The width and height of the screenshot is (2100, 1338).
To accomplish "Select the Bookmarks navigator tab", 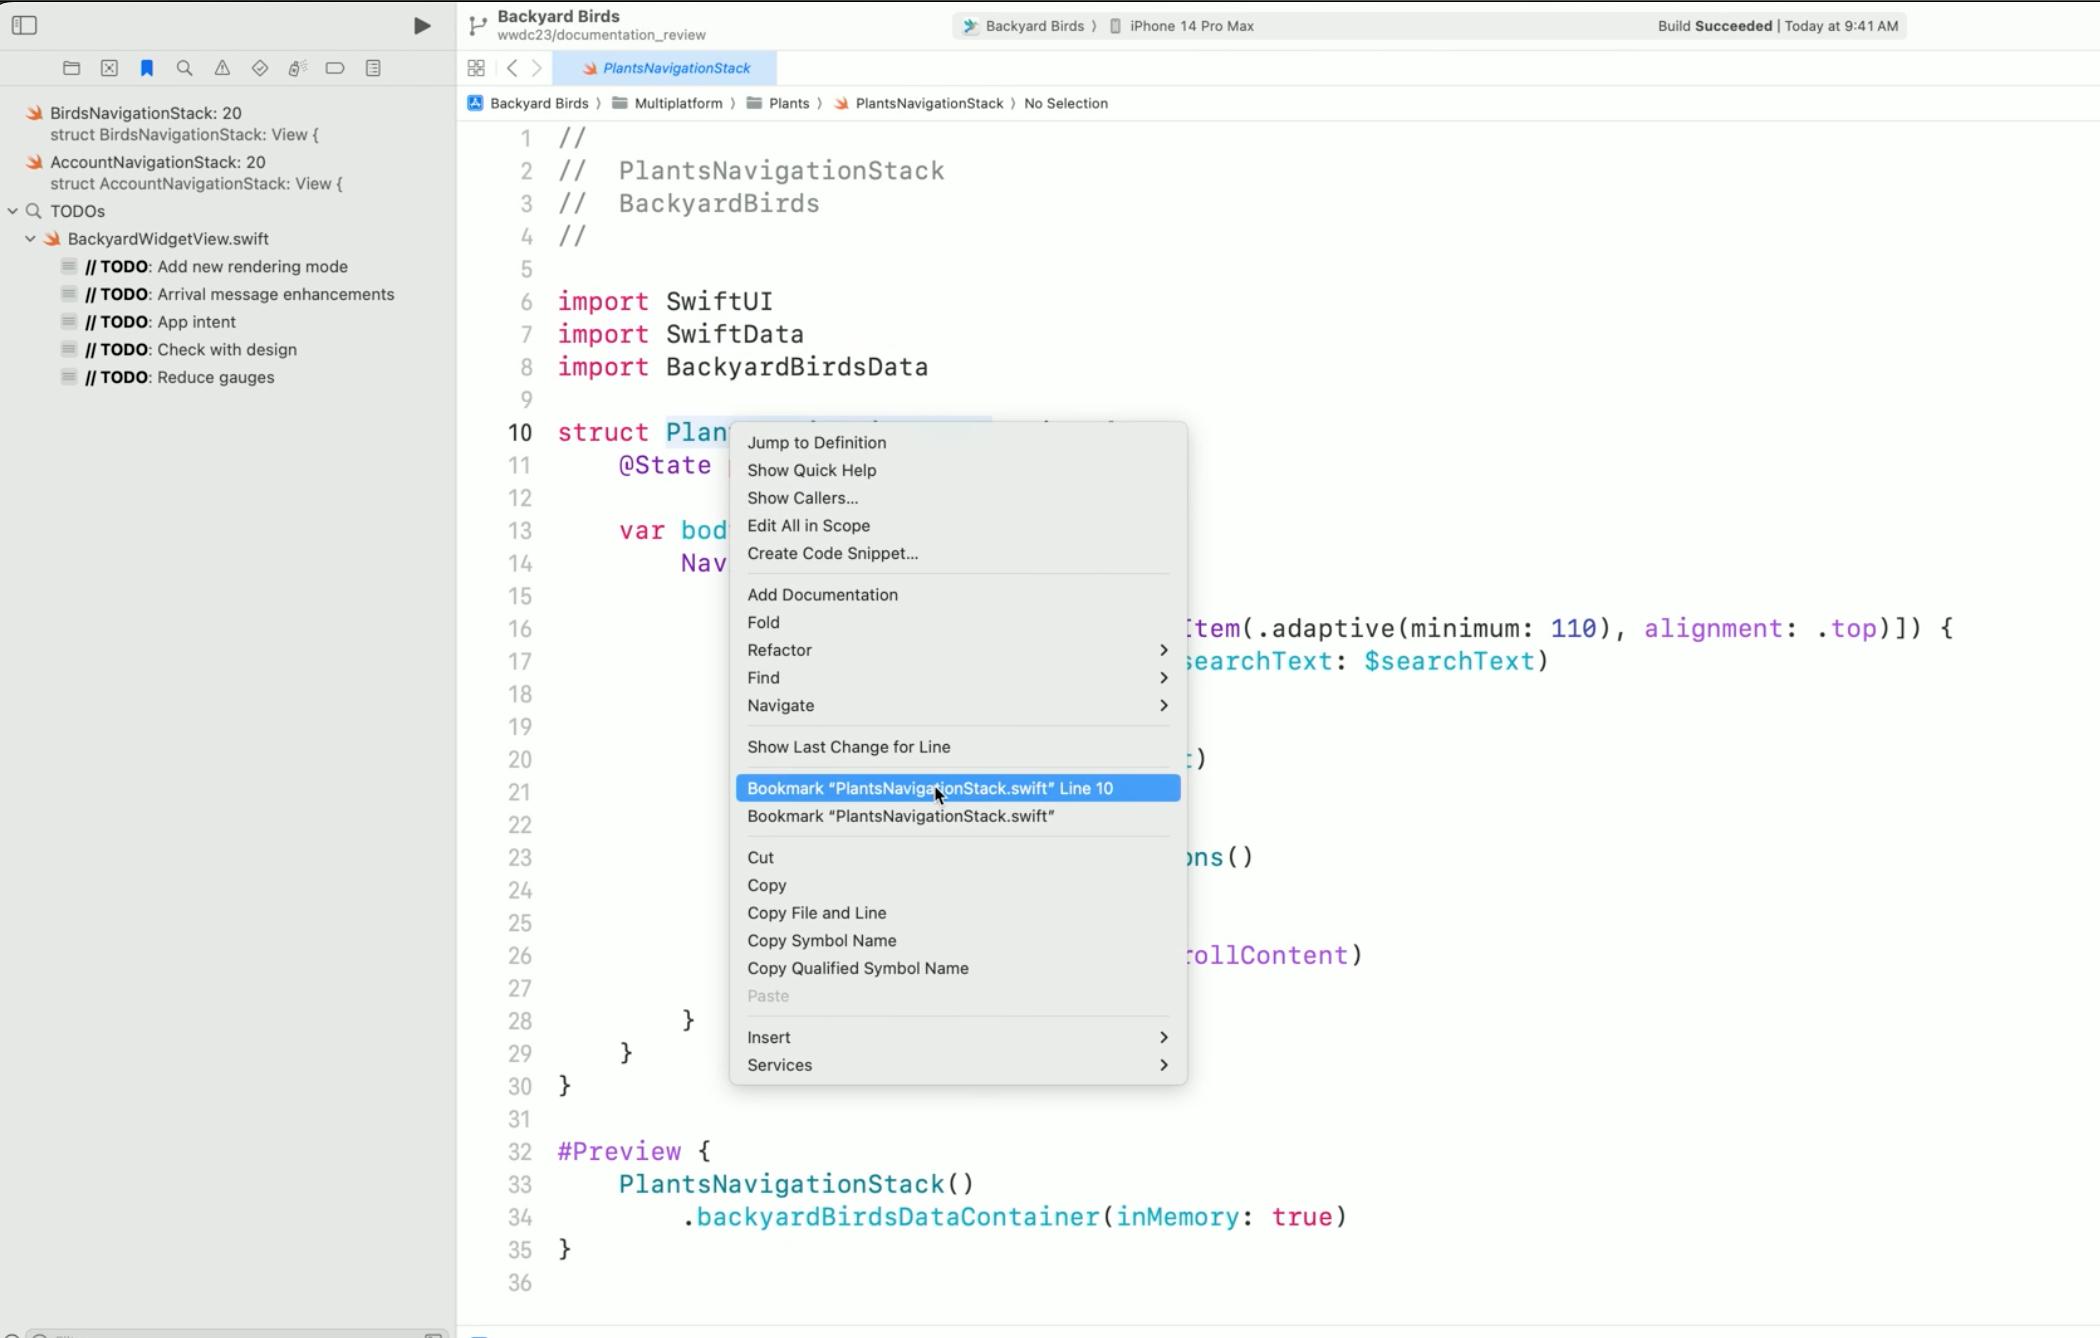I will pyautogui.click(x=147, y=68).
